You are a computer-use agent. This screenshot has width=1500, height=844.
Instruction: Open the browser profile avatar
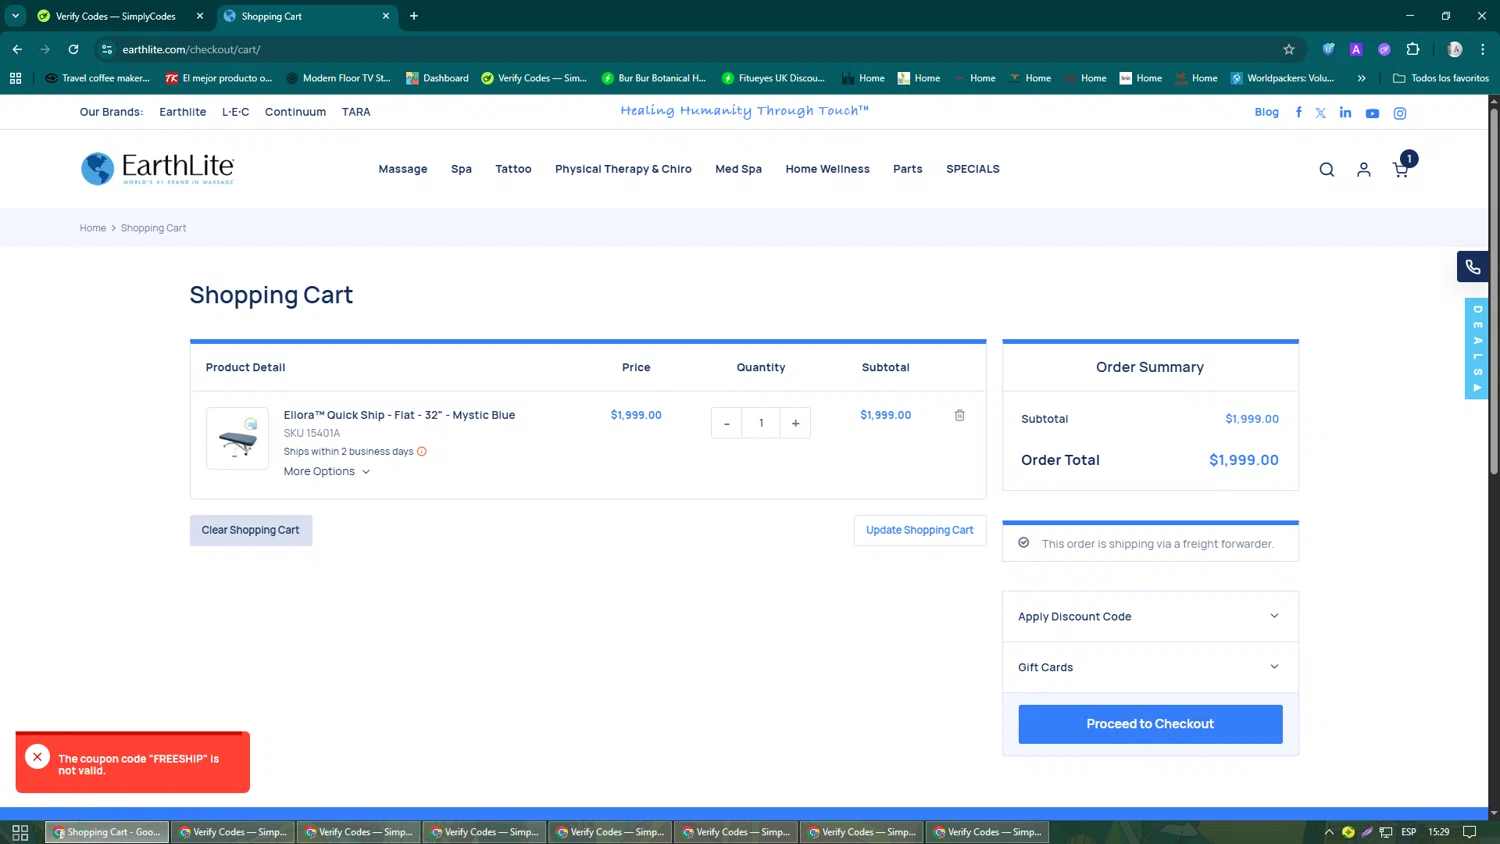click(x=1455, y=49)
